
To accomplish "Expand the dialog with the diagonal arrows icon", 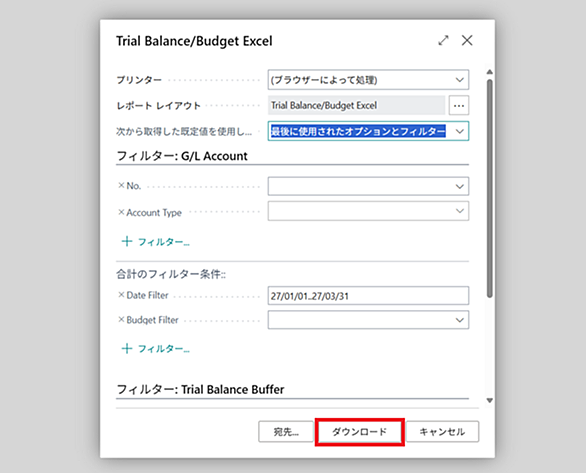I will [443, 40].
